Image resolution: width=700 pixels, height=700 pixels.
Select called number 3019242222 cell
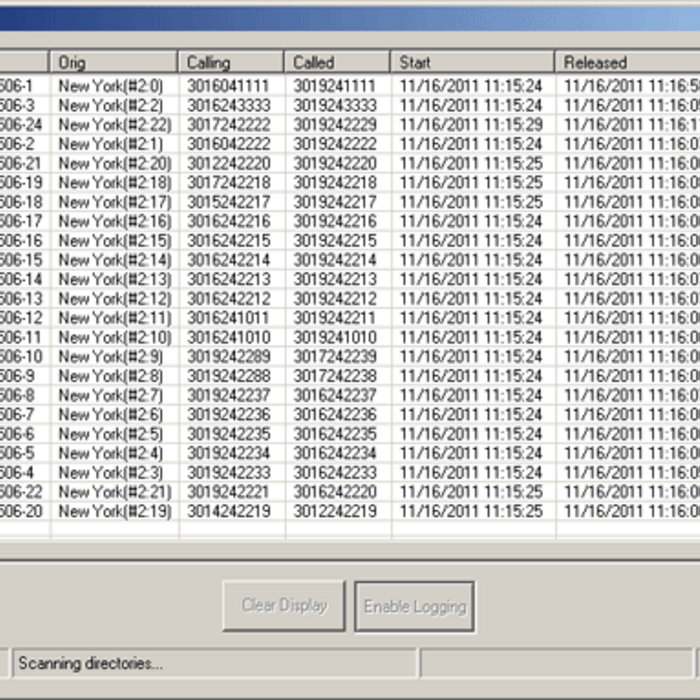(x=335, y=144)
